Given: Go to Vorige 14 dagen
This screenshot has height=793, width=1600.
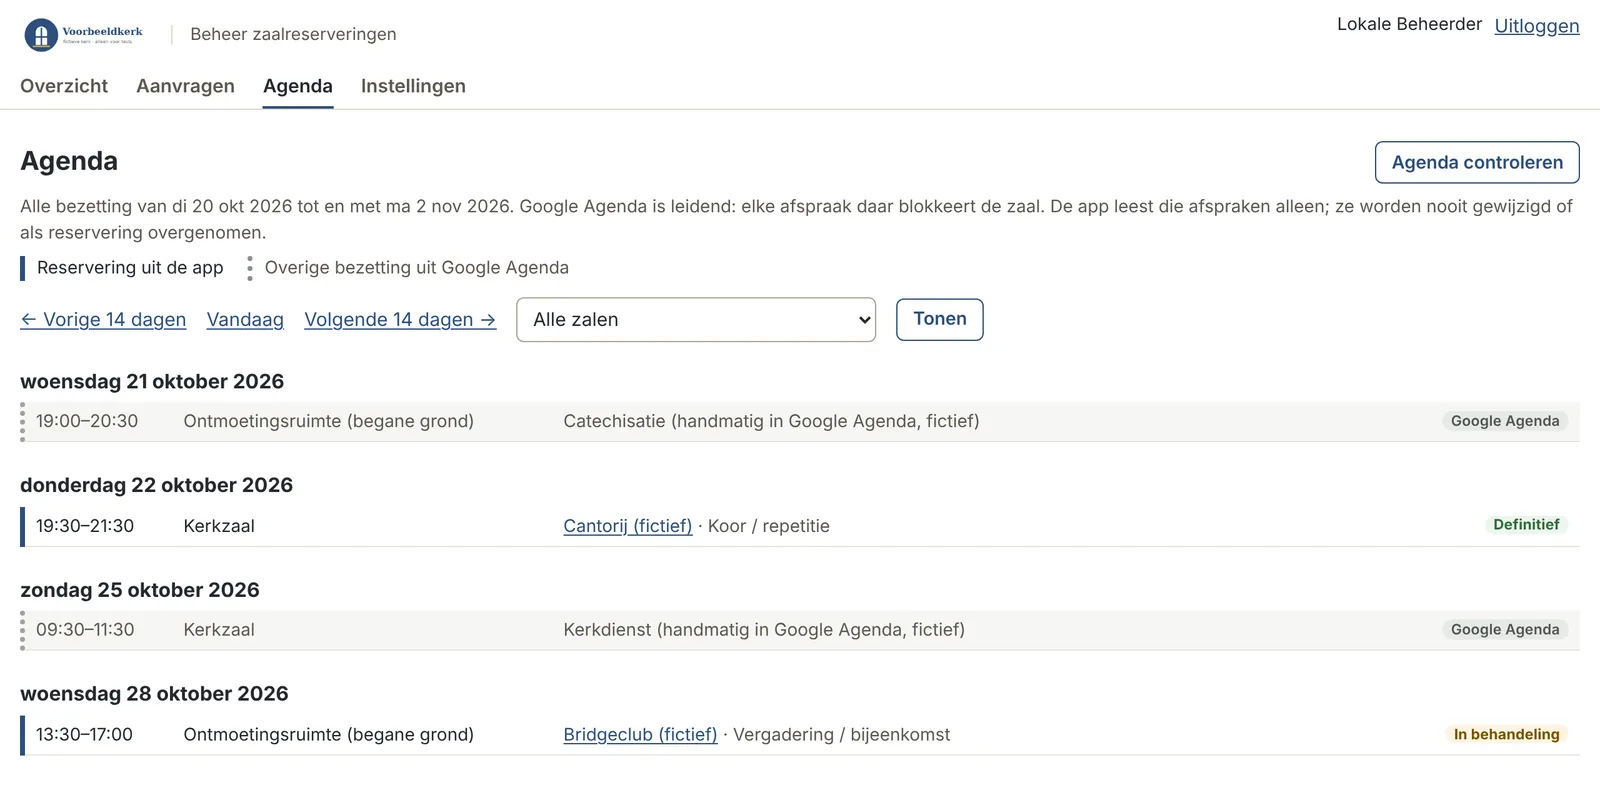Looking at the screenshot, I should tap(103, 320).
